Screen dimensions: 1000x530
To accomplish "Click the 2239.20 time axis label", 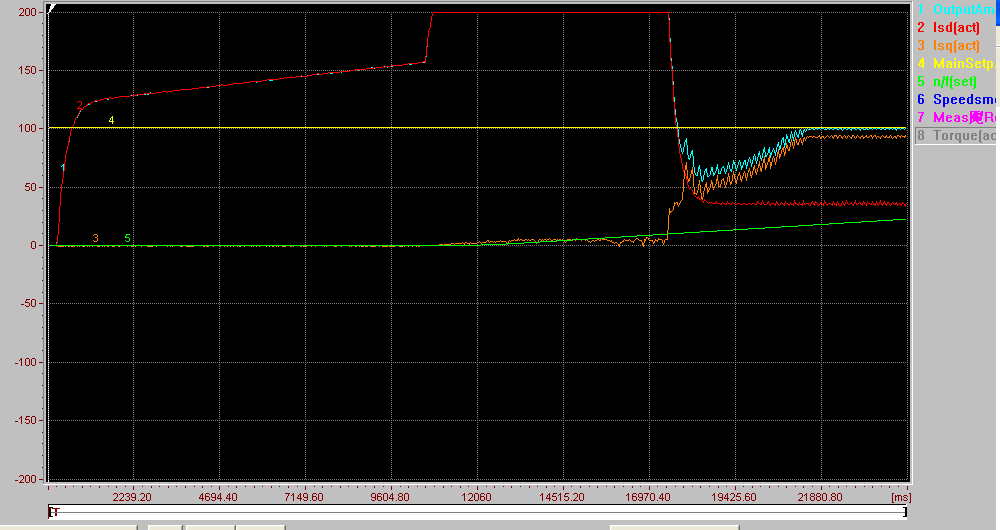I will coord(132,497).
